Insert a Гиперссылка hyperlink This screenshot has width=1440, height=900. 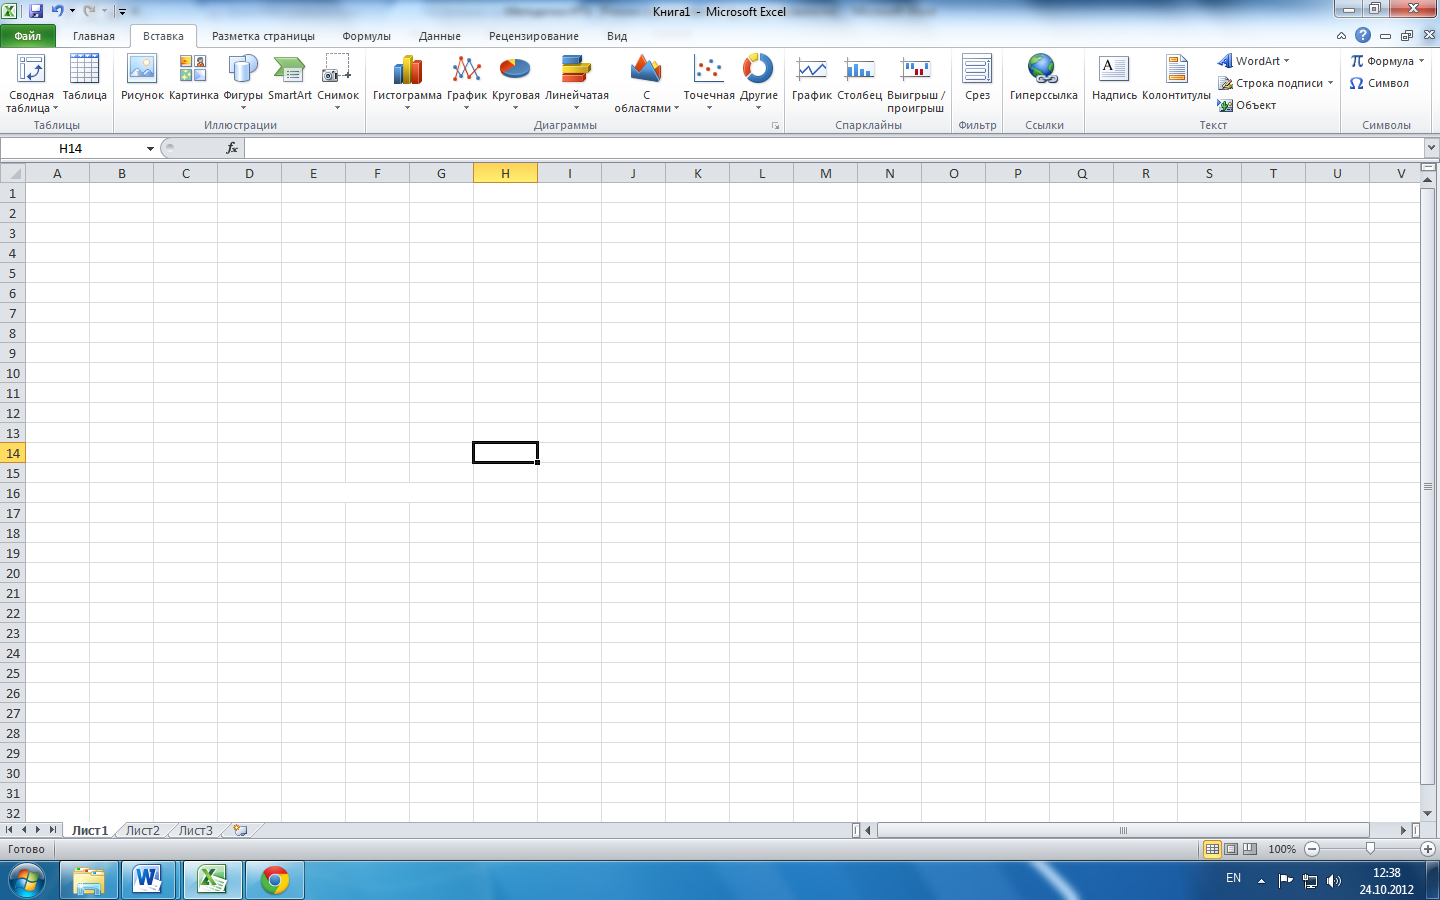(1044, 78)
